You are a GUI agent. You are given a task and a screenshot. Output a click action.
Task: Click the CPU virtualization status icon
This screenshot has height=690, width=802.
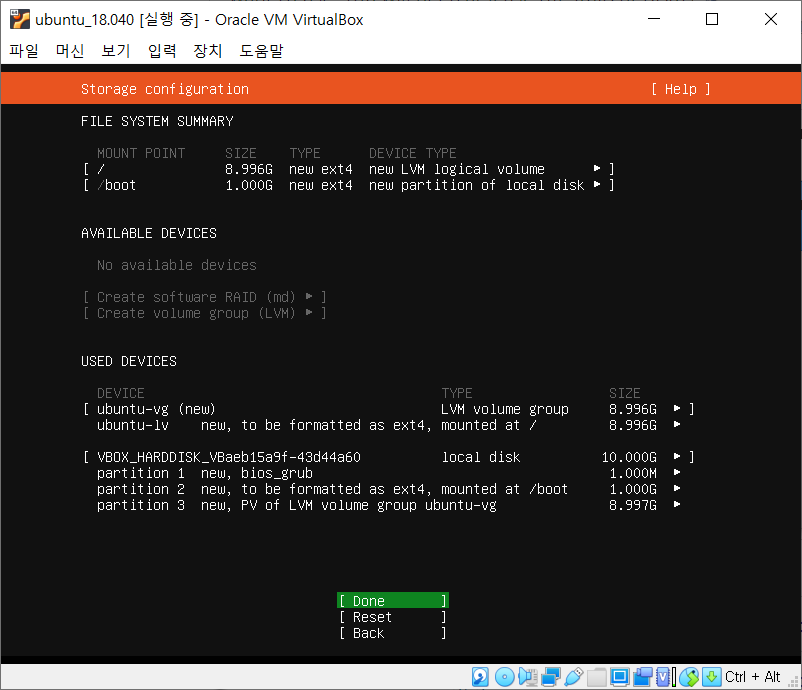pos(666,677)
